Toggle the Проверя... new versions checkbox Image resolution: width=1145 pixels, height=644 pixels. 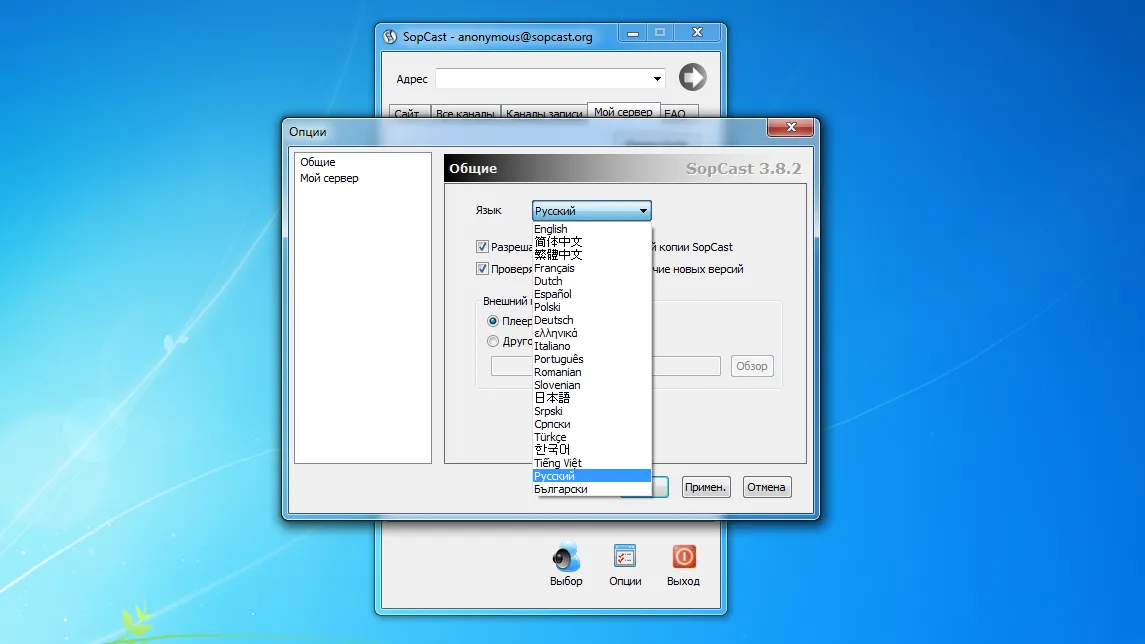coord(482,269)
